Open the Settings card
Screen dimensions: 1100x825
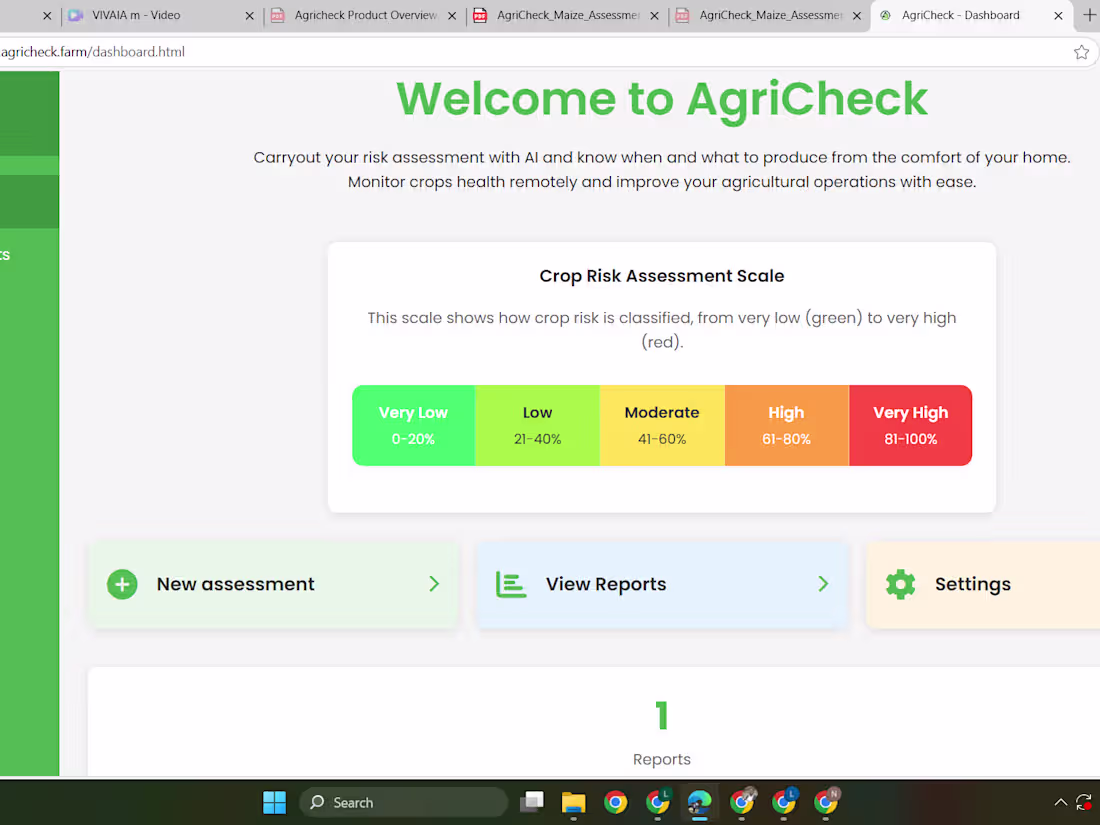pos(984,584)
